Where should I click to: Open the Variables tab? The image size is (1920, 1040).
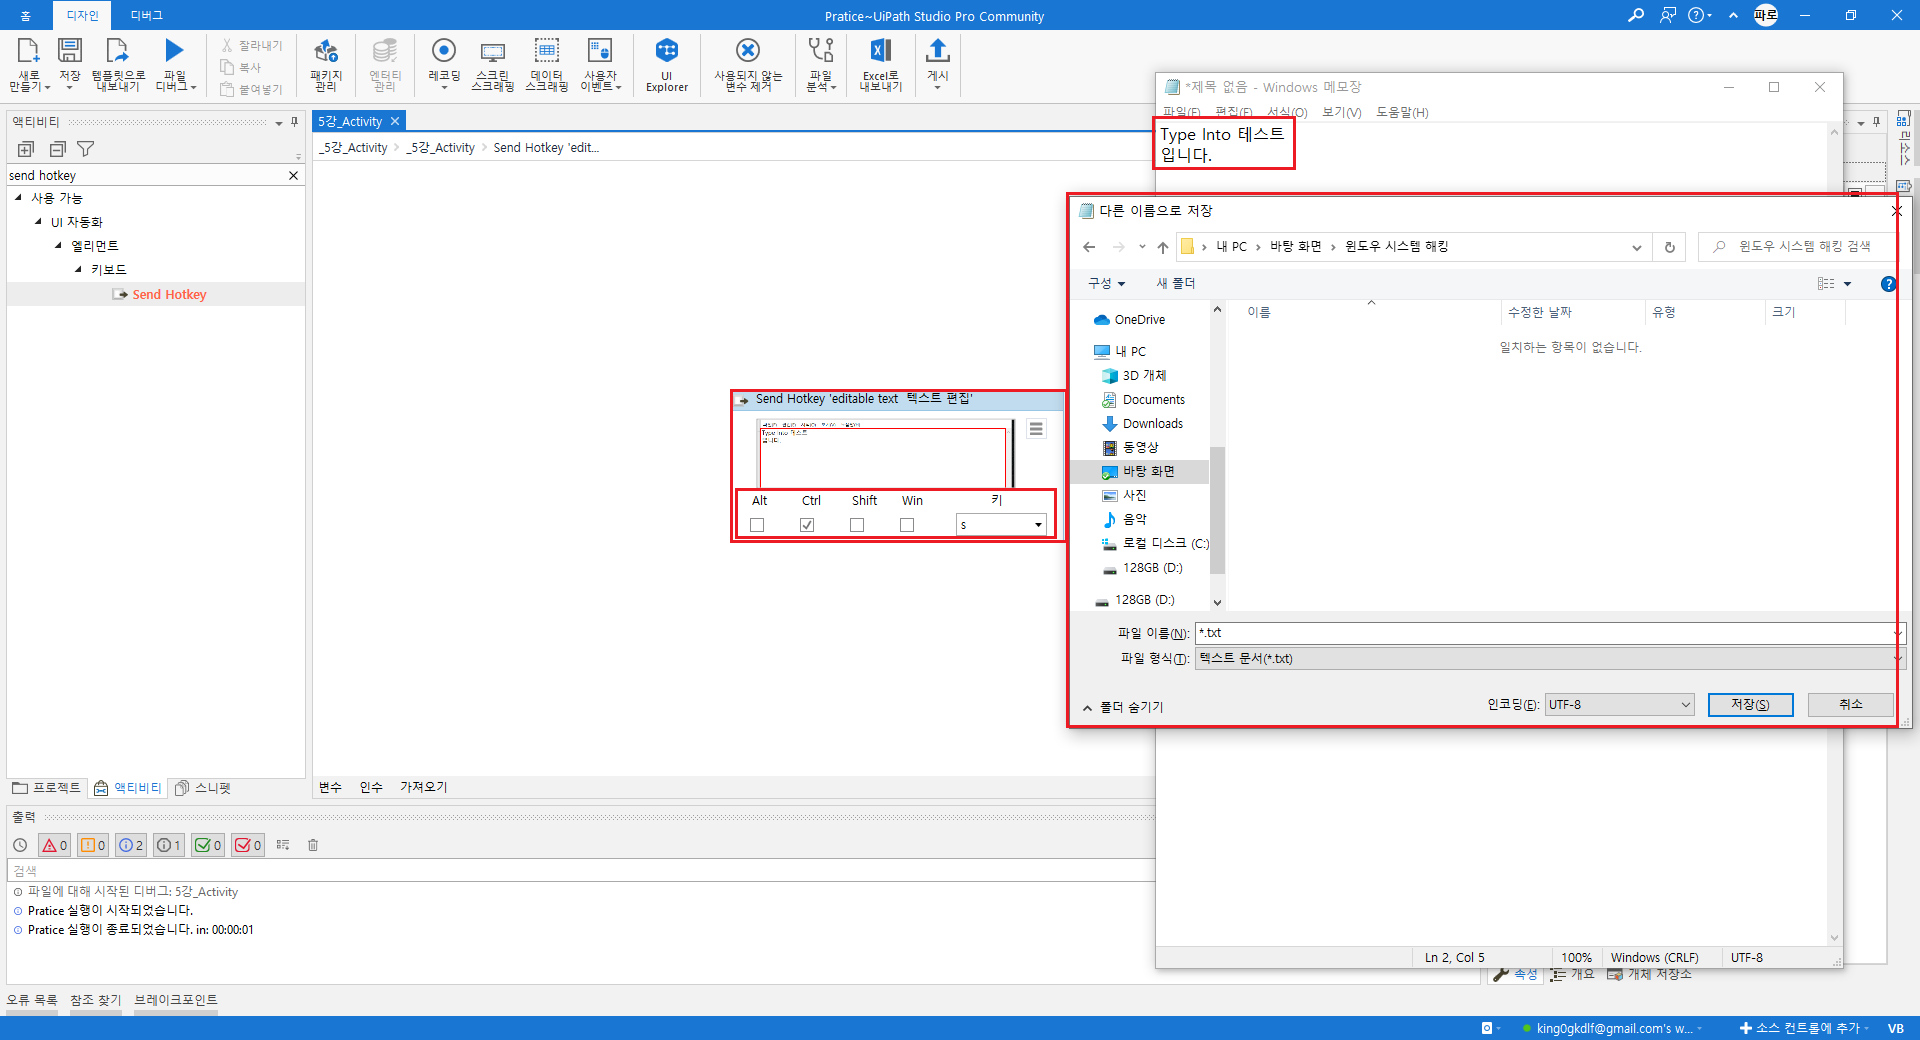tap(330, 787)
